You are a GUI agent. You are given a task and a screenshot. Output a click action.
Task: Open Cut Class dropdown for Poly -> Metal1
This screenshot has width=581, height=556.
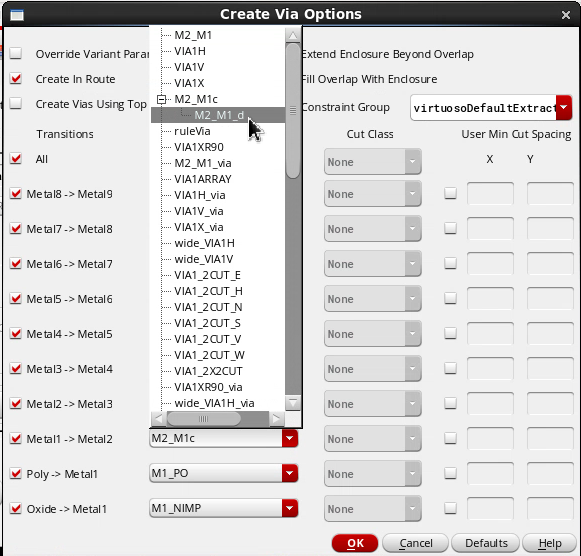373,473
